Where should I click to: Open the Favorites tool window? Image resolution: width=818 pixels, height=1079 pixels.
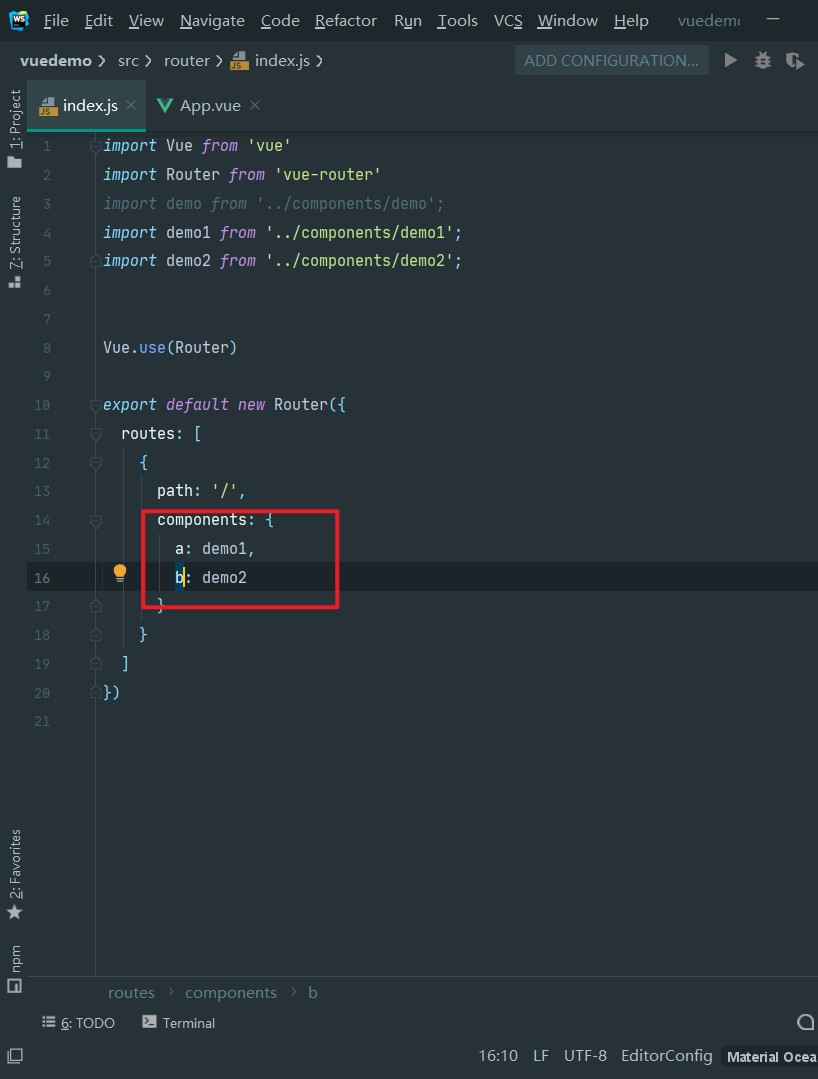point(14,875)
